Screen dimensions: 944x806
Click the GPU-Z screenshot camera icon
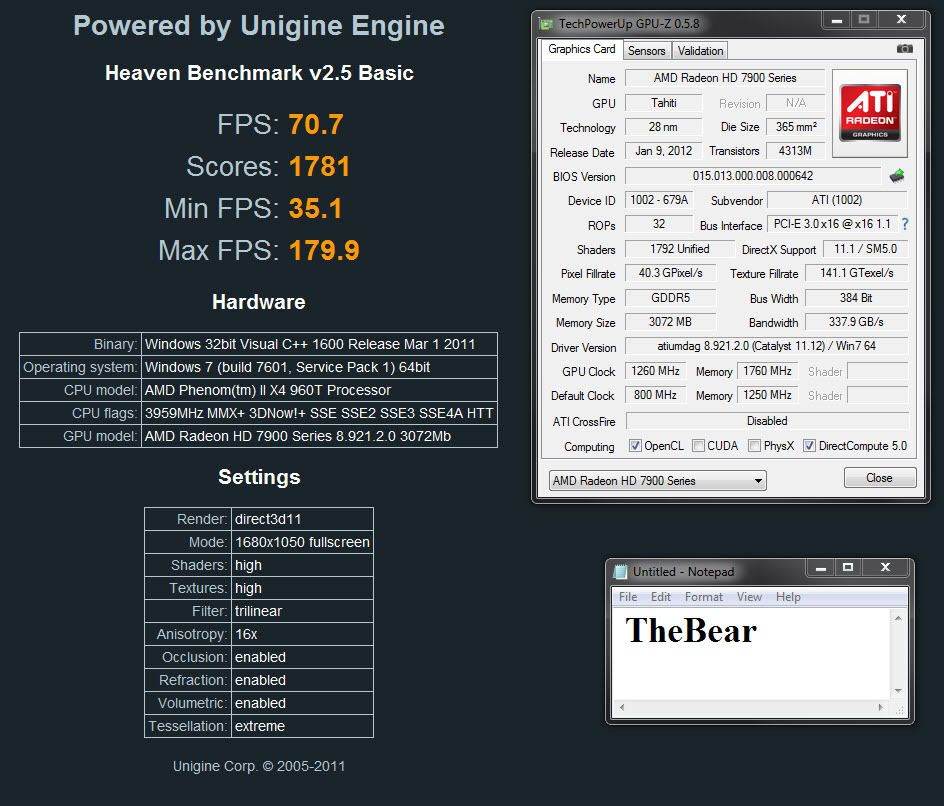click(904, 49)
